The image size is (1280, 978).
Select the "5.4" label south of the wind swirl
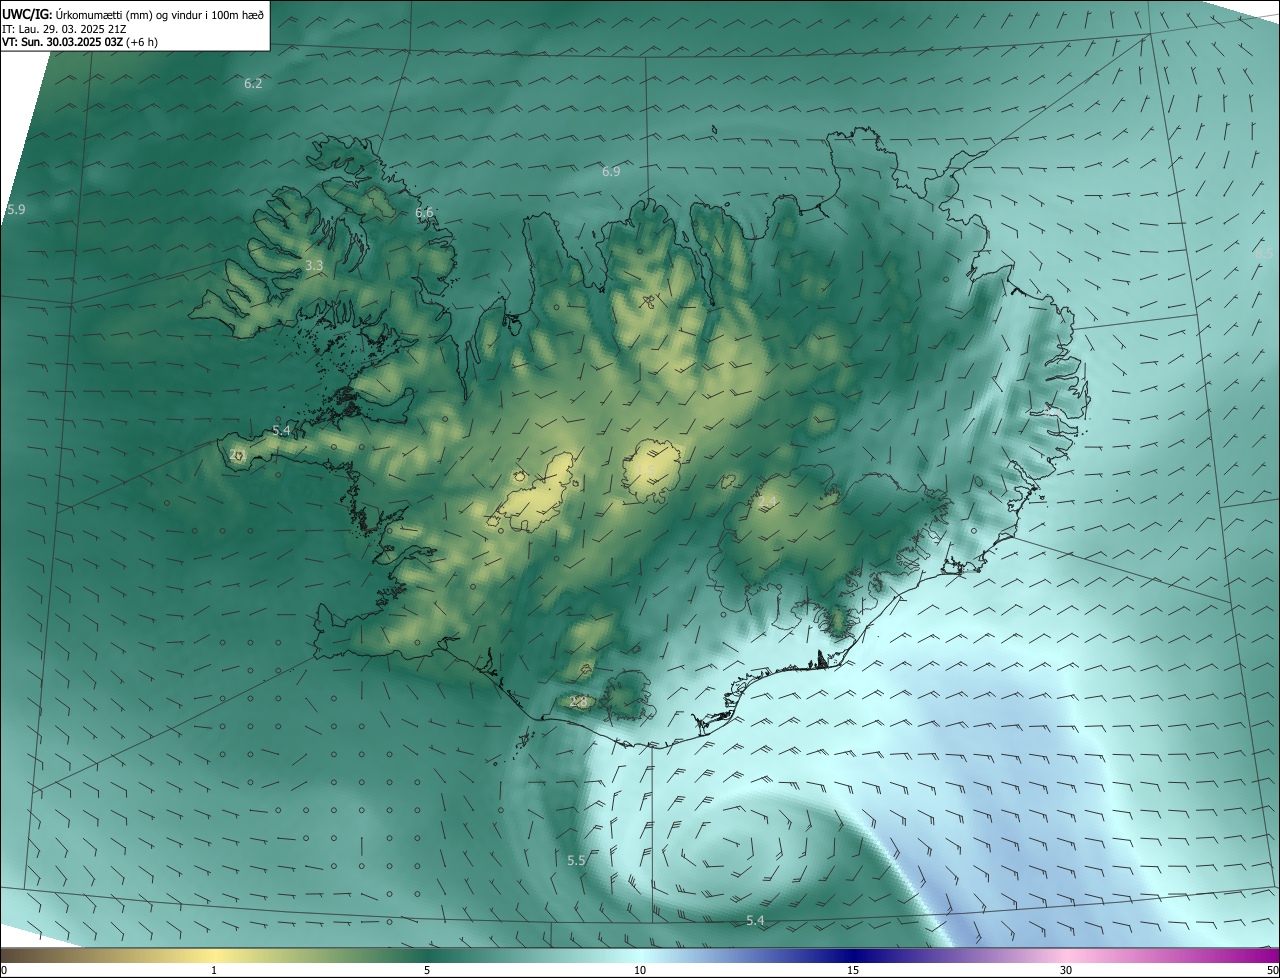tap(755, 920)
